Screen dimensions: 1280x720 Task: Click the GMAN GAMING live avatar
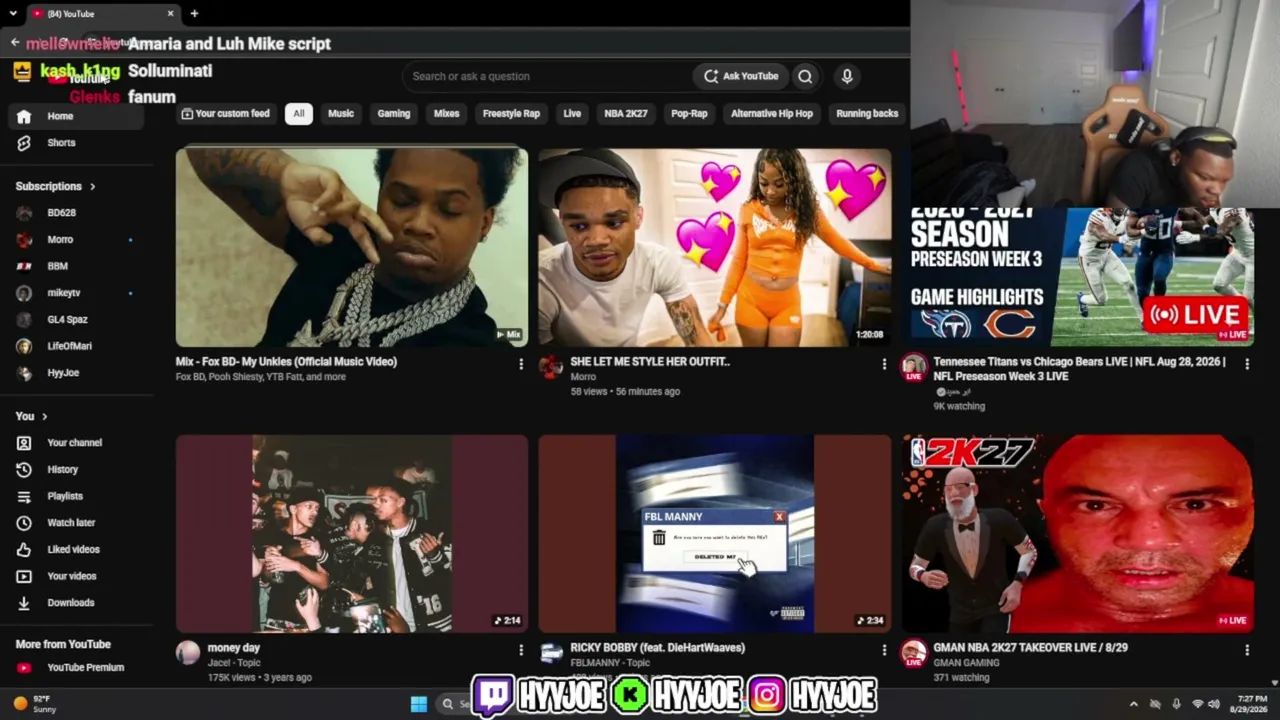click(x=914, y=654)
